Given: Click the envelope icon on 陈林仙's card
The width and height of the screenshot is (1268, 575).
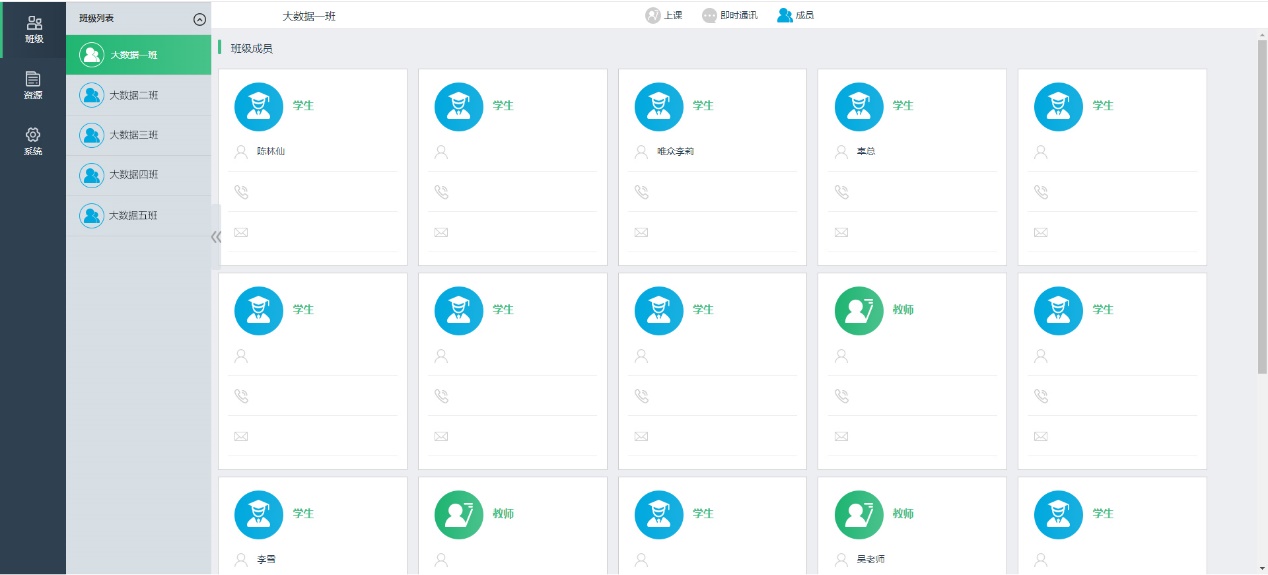Looking at the screenshot, I should [241, 232].
